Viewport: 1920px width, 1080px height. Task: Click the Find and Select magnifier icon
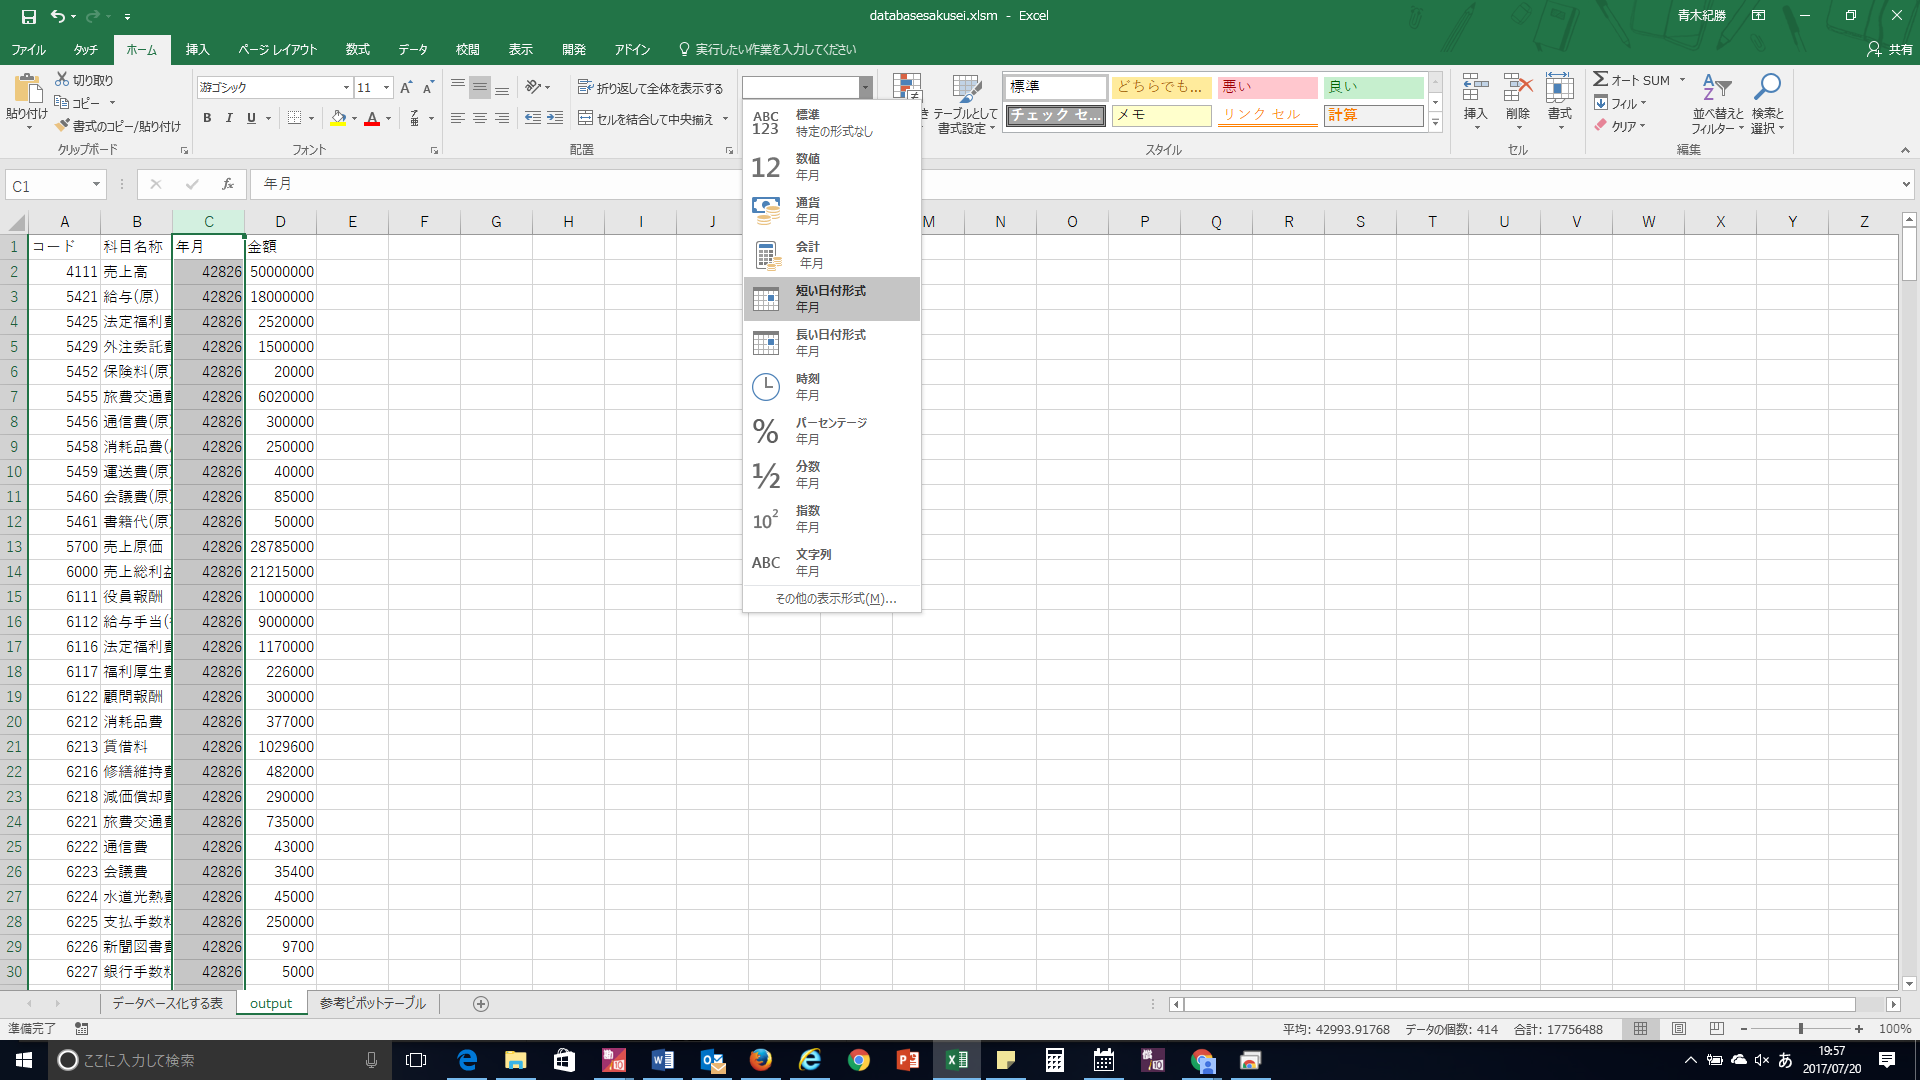pyautogui.click(x=1767, y=88)
